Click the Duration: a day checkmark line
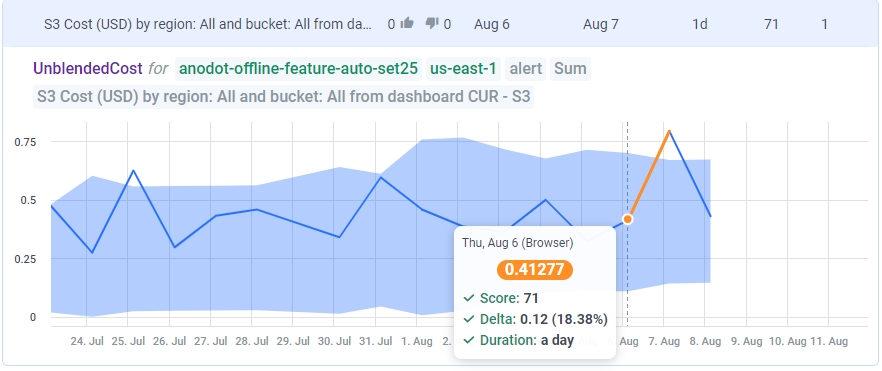 tap(518, 340)
